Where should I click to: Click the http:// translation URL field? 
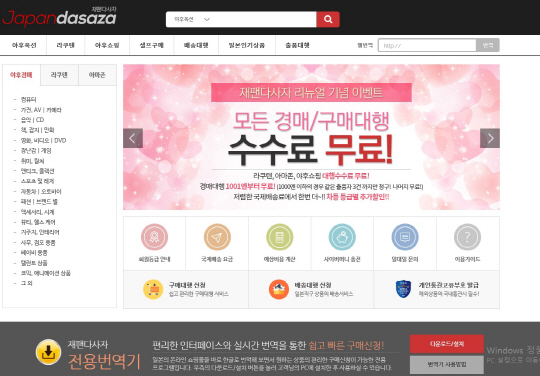[427, 45]
